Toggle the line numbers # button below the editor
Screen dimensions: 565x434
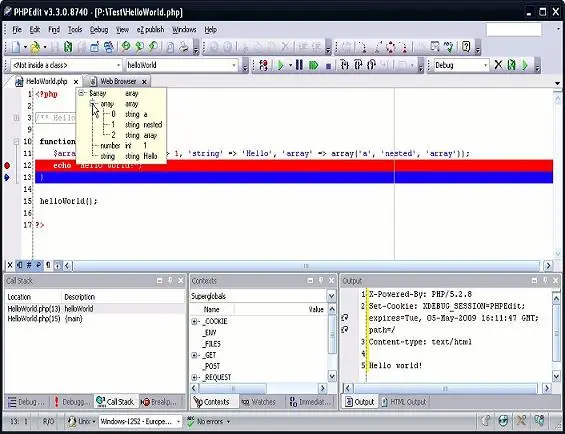tap(29, 266)
